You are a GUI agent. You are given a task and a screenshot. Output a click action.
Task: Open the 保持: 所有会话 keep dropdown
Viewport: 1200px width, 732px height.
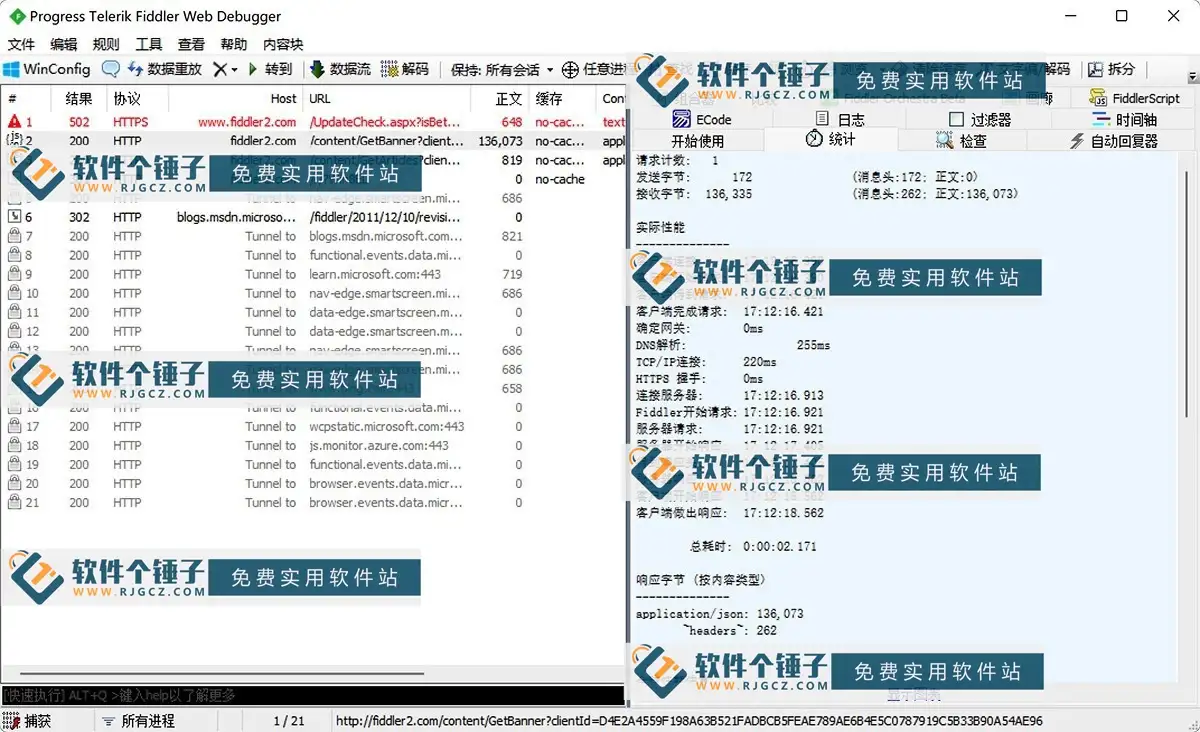pos(502,69)
